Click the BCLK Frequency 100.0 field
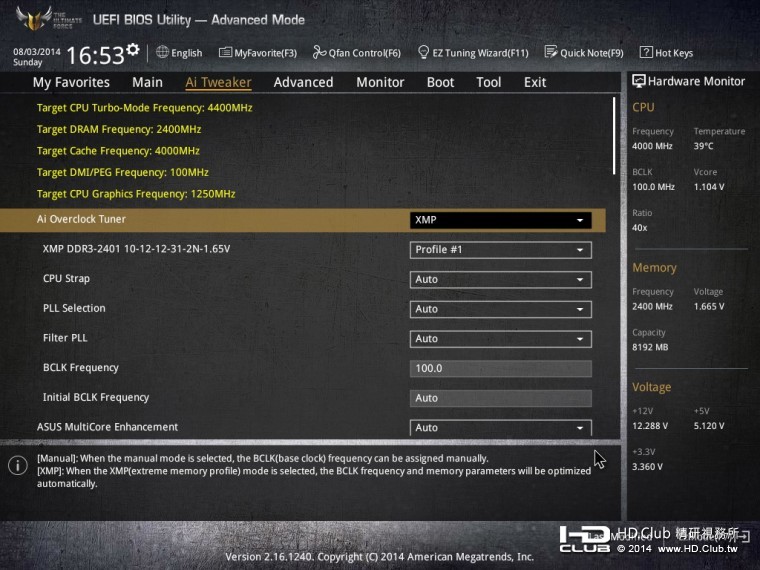 [x=501, y=368]
